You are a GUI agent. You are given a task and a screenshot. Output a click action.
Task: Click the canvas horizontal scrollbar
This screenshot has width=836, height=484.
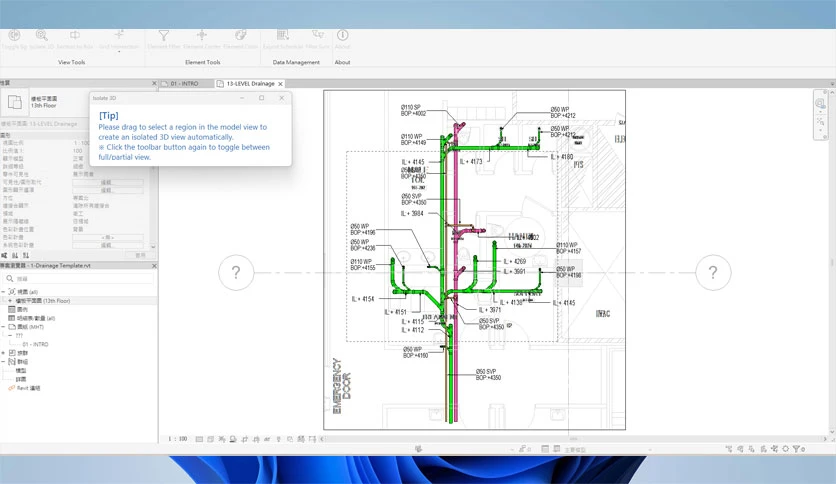573,439
